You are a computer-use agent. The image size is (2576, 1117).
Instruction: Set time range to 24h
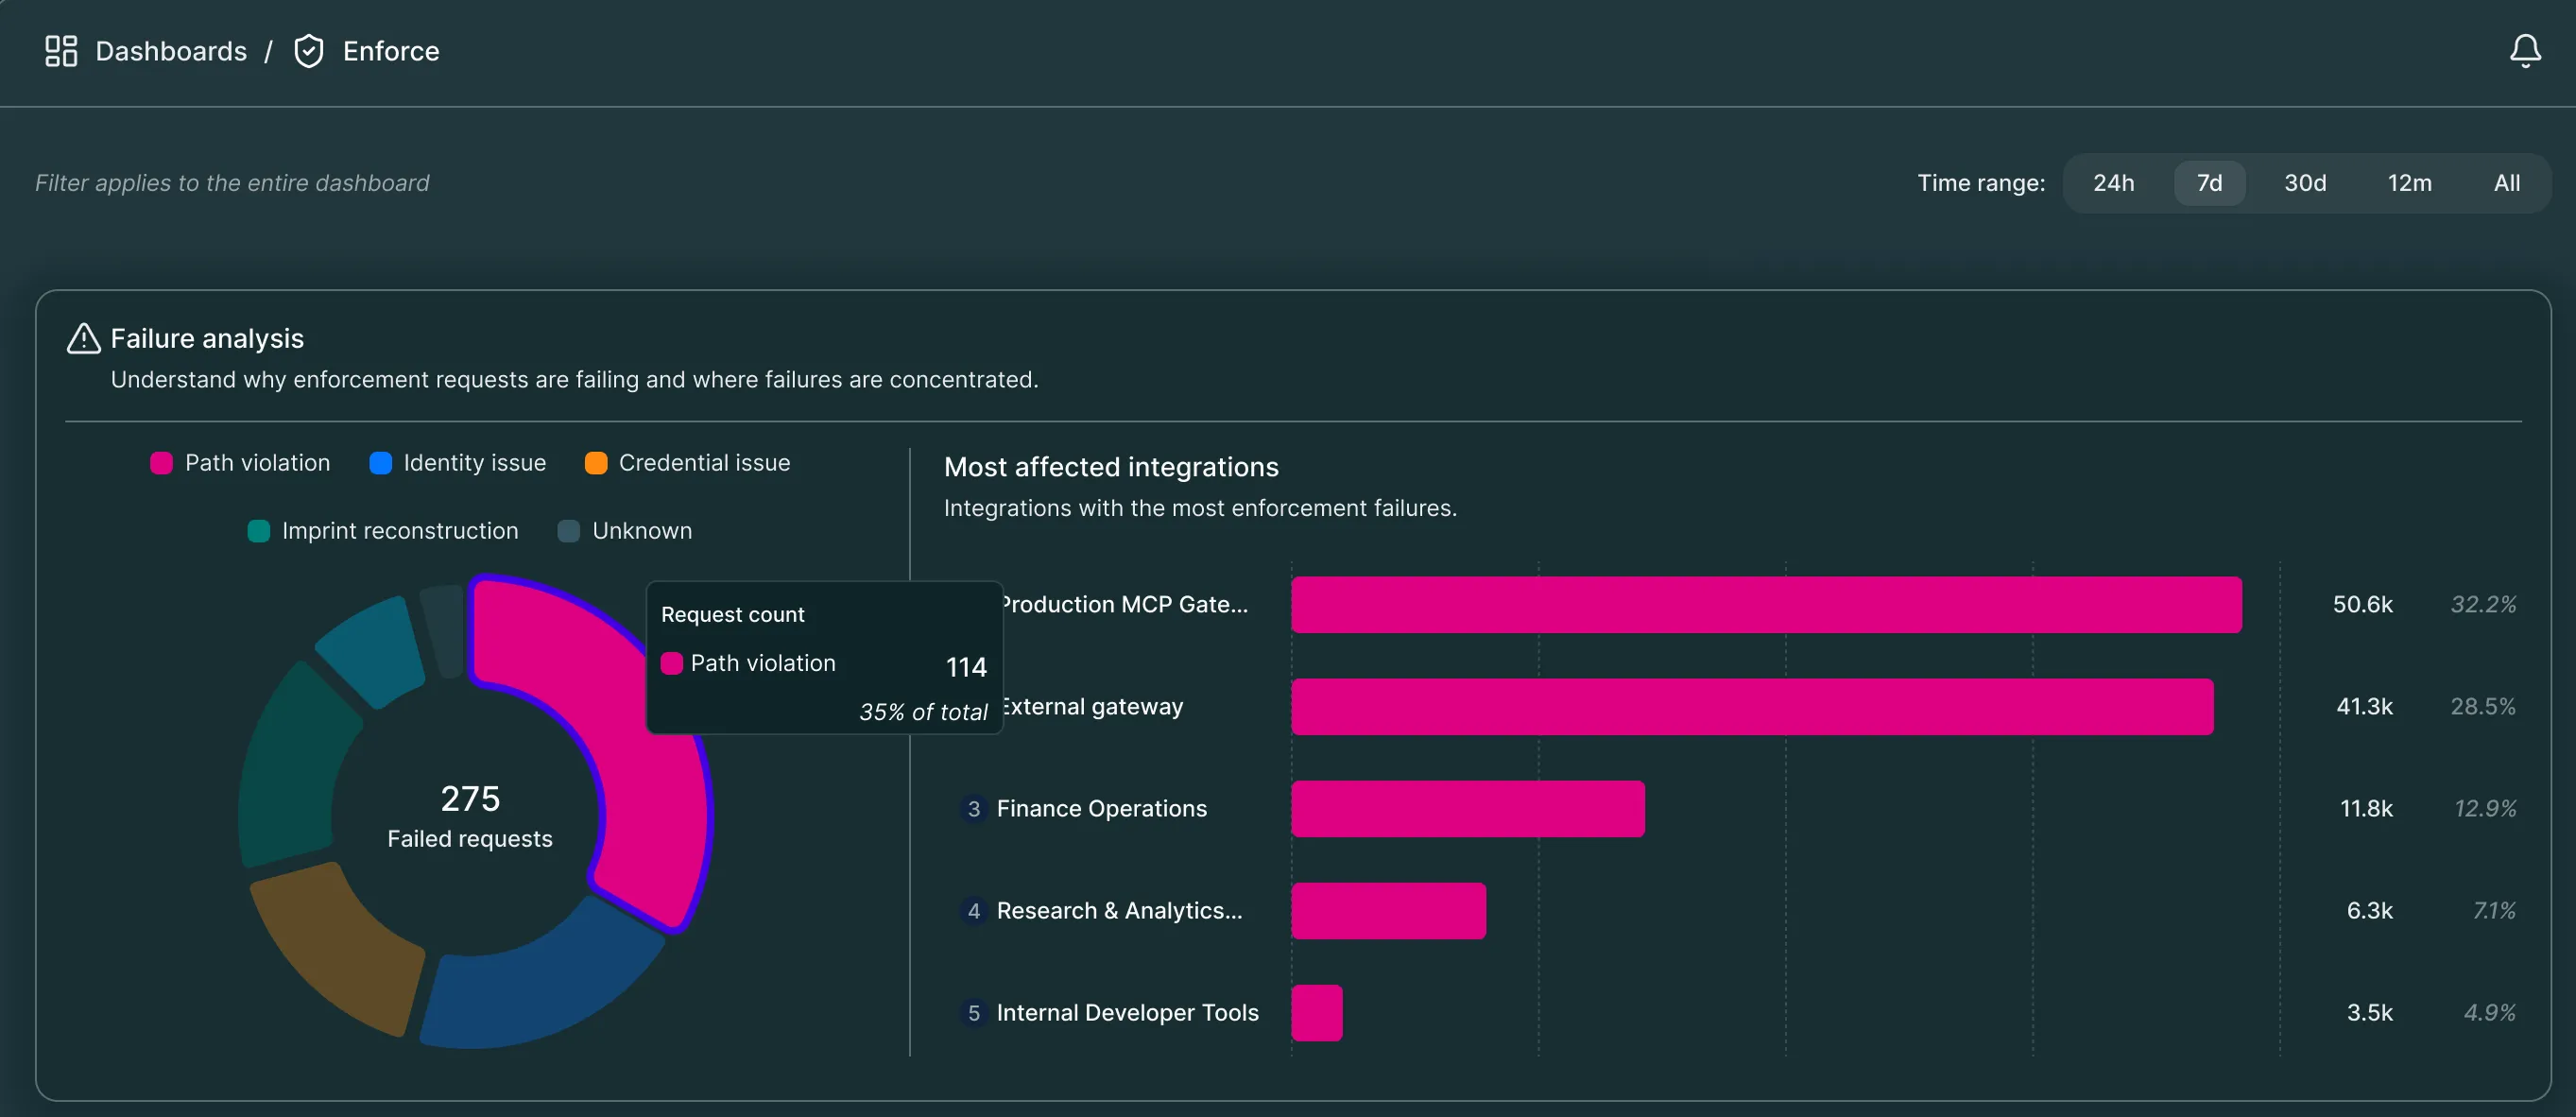click(2113, 183)
